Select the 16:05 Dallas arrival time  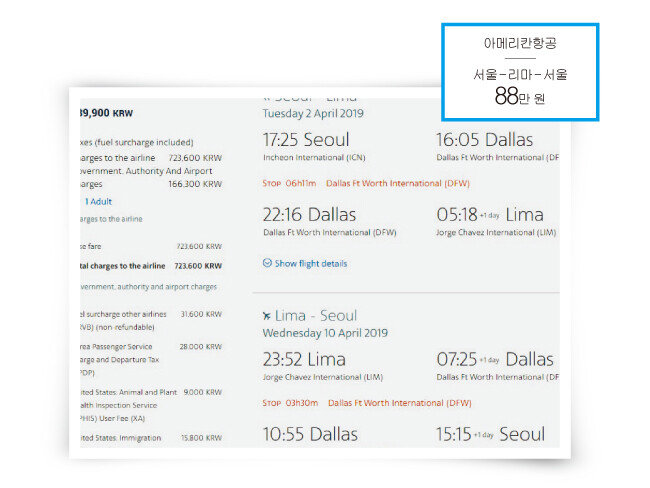[x=485, y=140]
